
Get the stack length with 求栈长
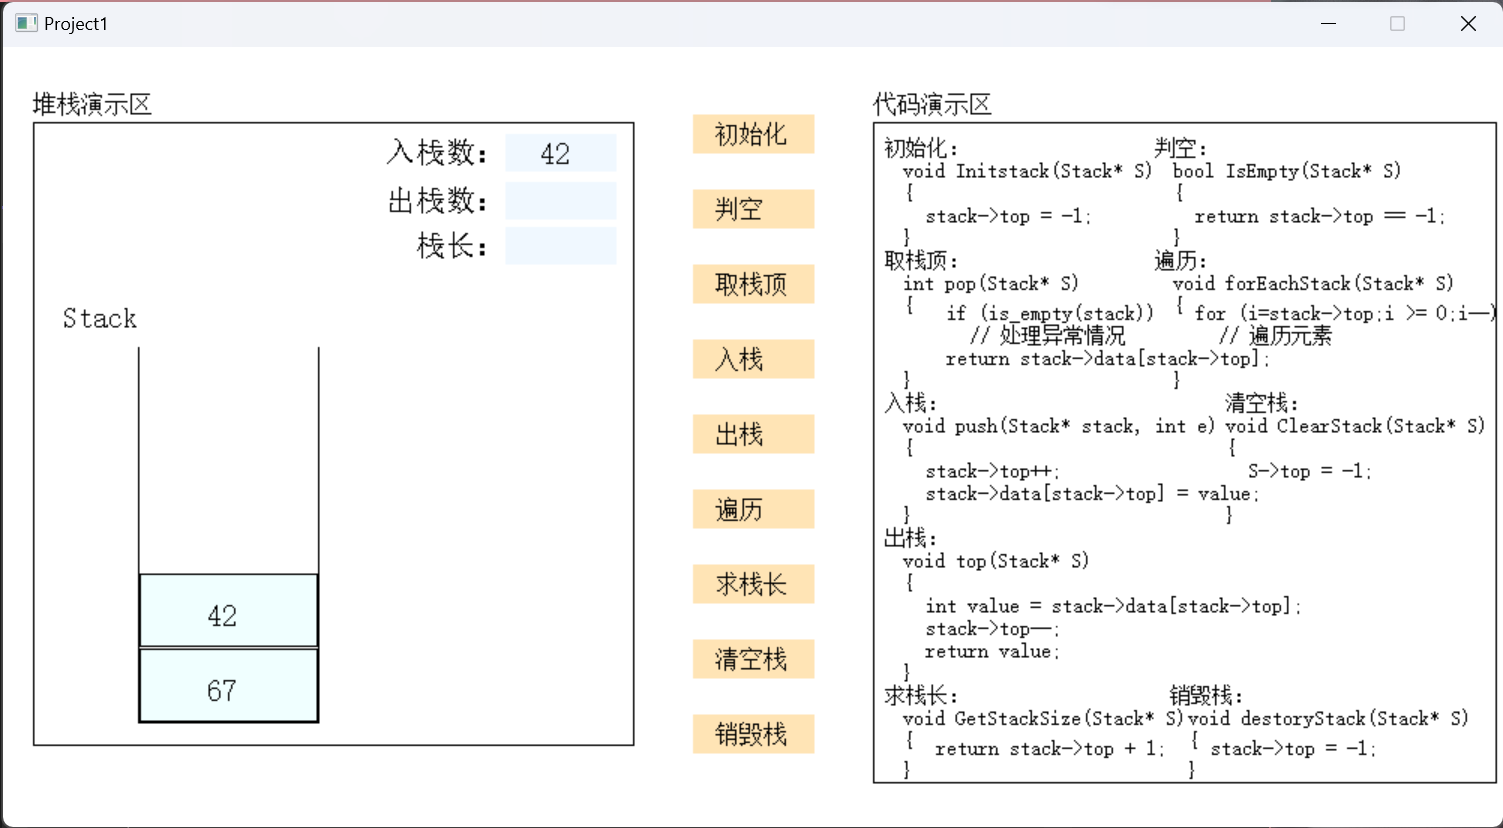point(753,585)
